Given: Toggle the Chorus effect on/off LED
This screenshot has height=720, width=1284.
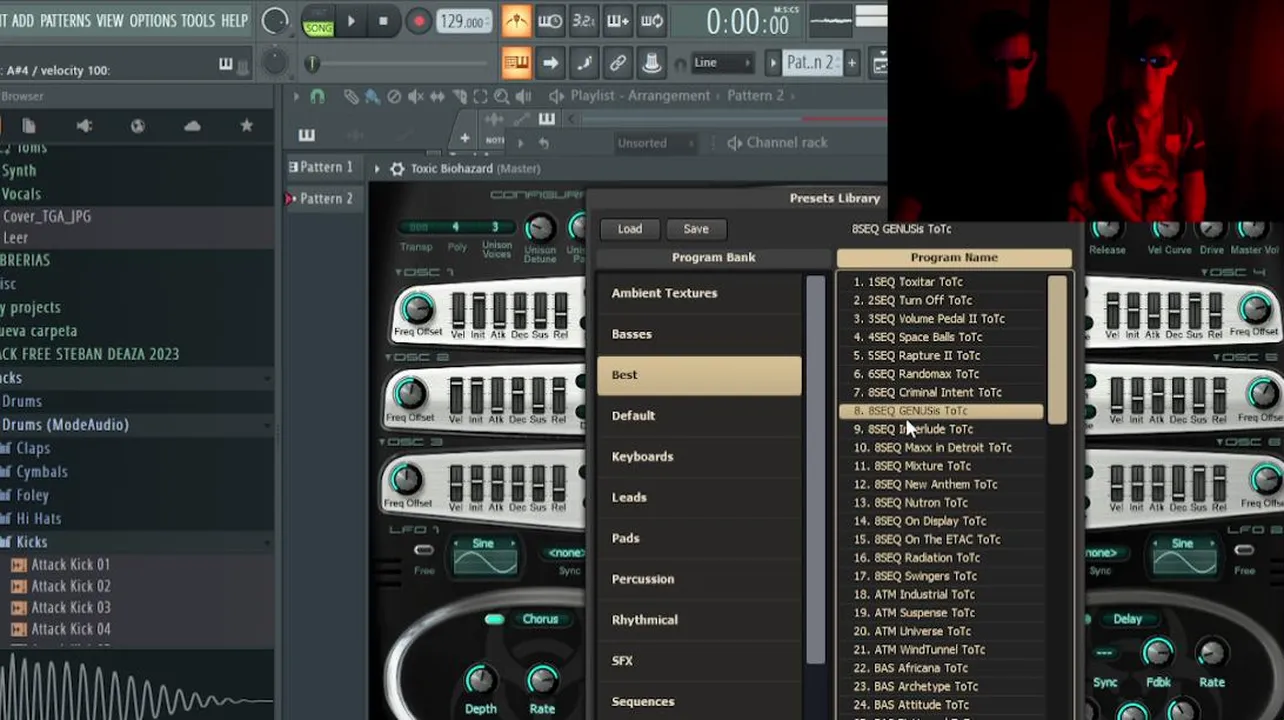Looking at the screenshot, I should [x=494, y=620].
